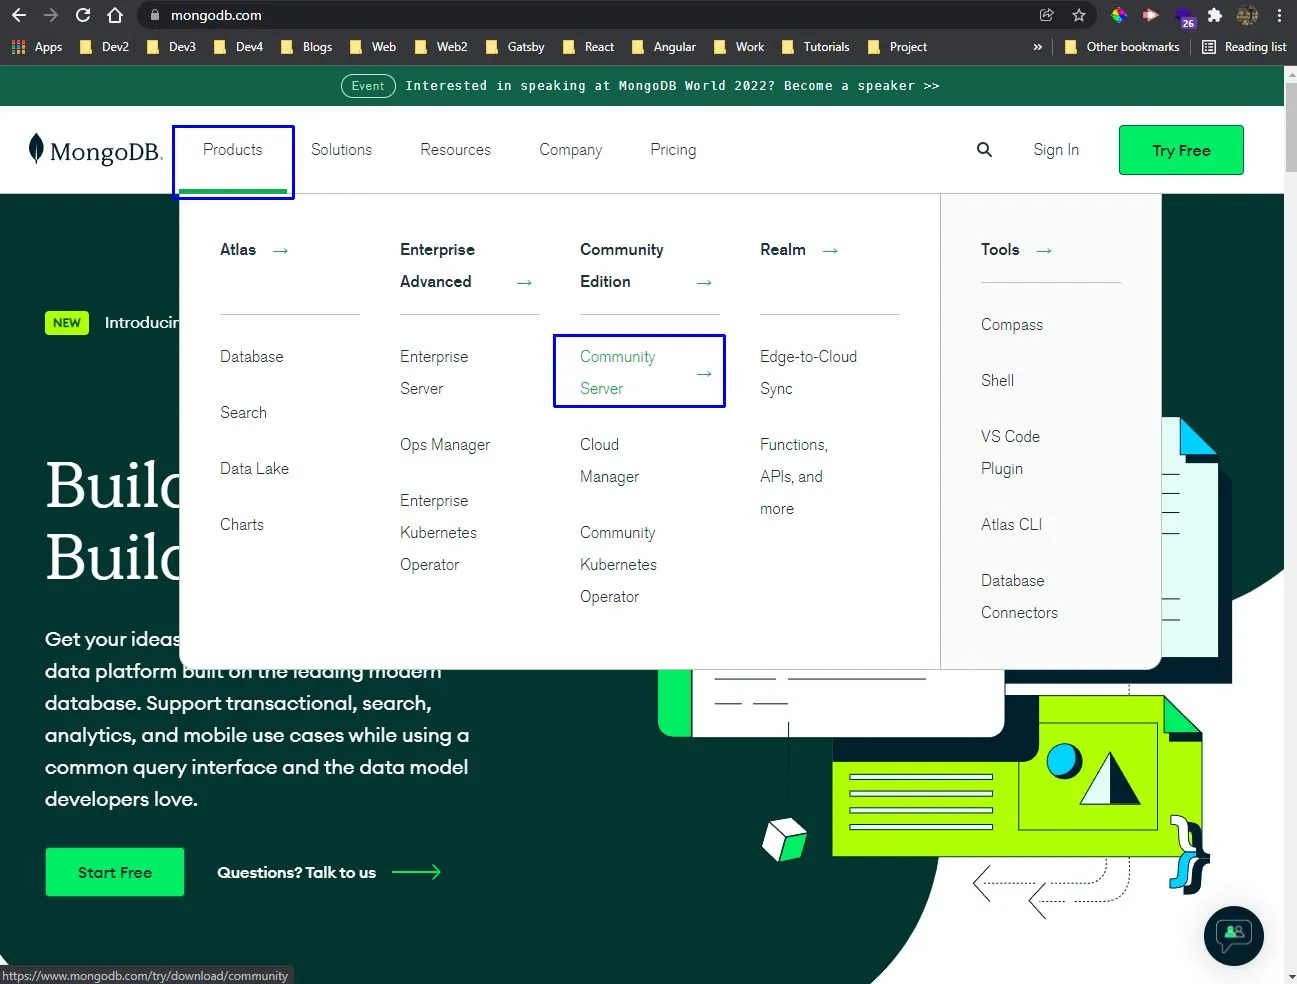
Task: Open Other bookmarks folder
Action: (1122, 47)
